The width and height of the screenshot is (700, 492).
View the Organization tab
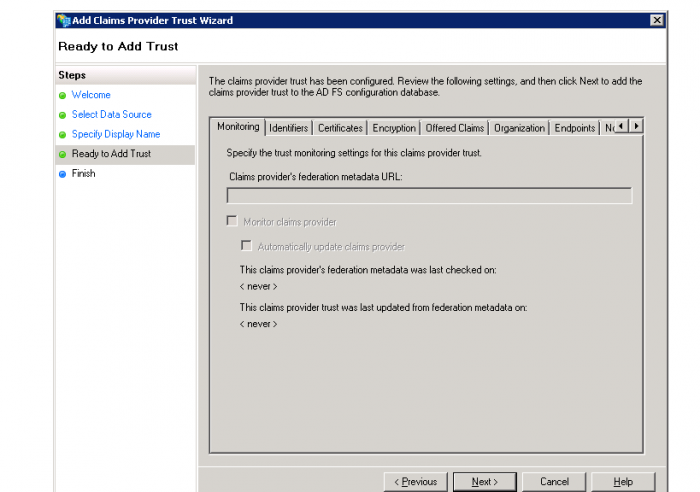519,128
